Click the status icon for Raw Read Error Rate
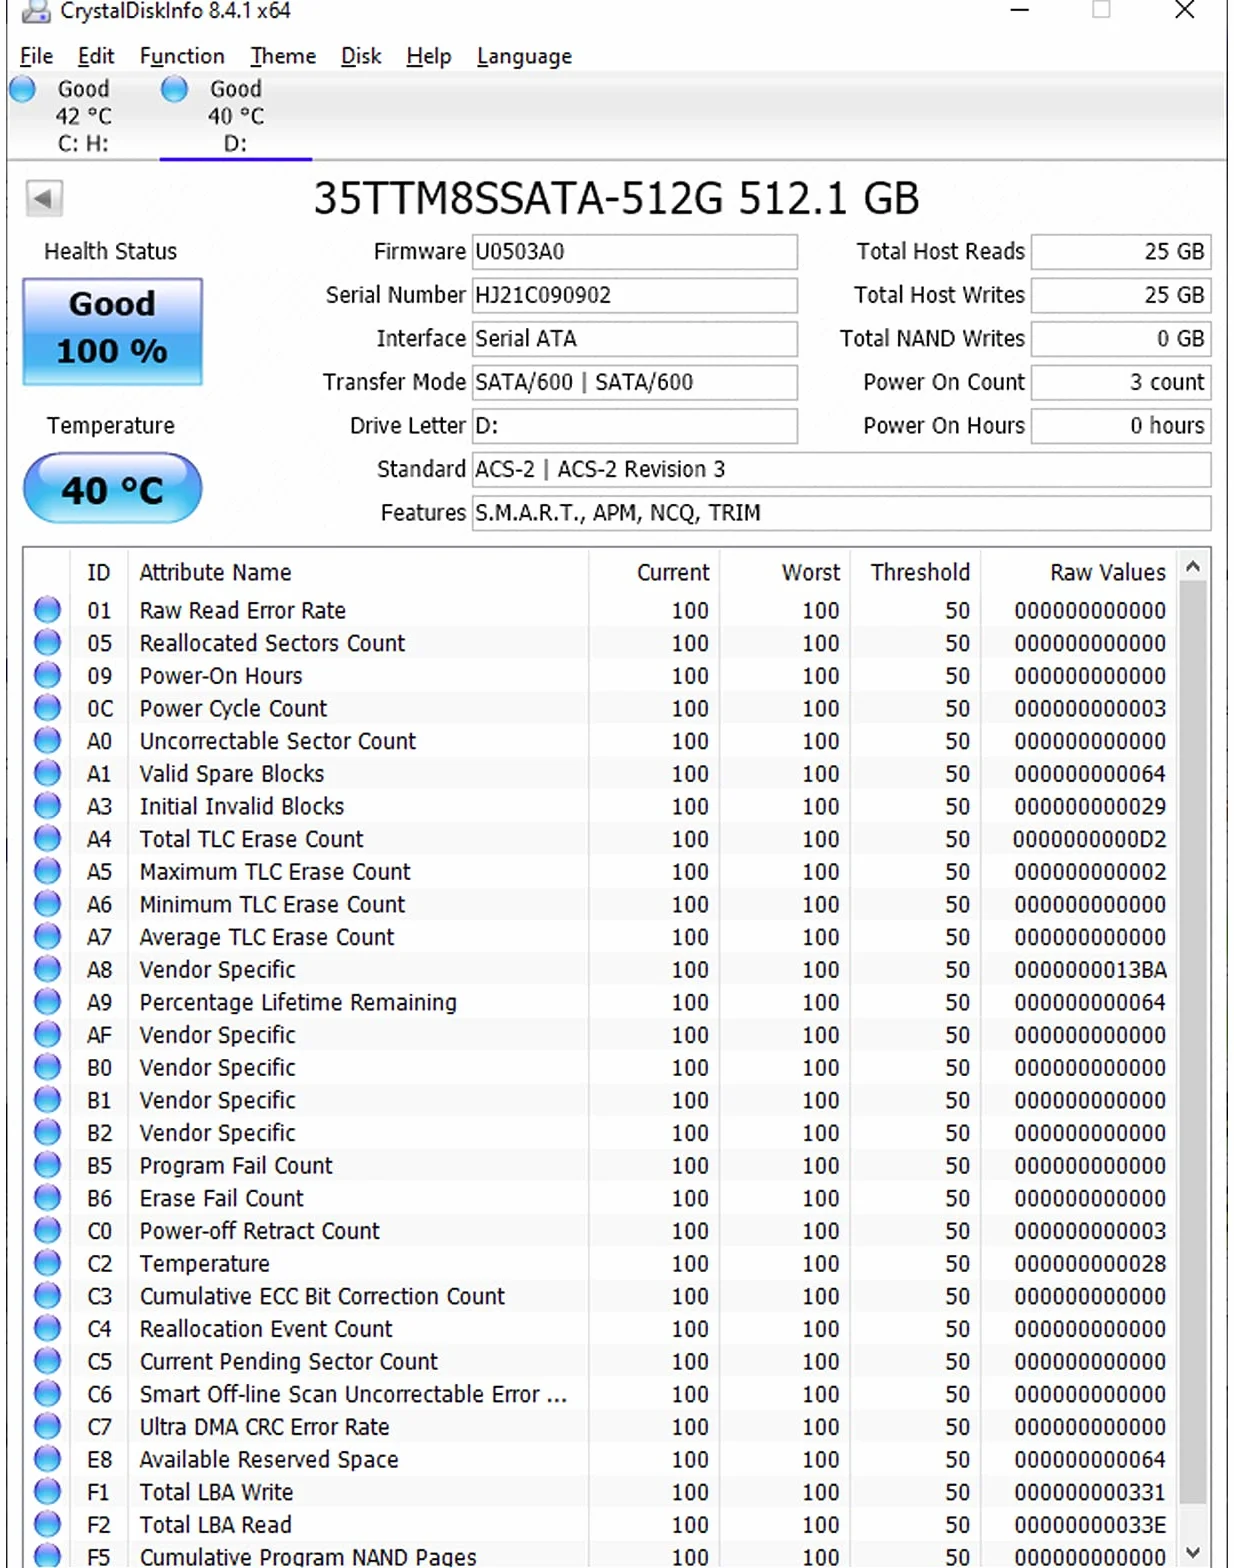 47,609
